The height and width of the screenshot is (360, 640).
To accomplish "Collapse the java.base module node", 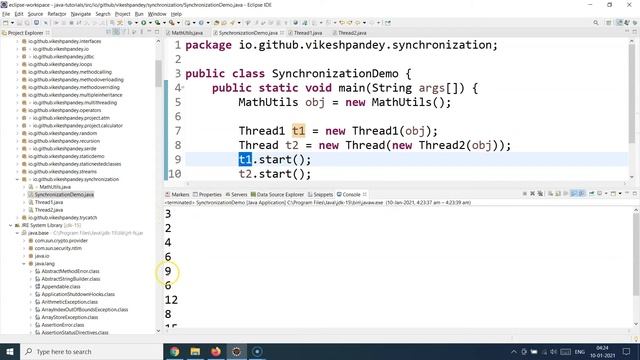I will [17, 233].
